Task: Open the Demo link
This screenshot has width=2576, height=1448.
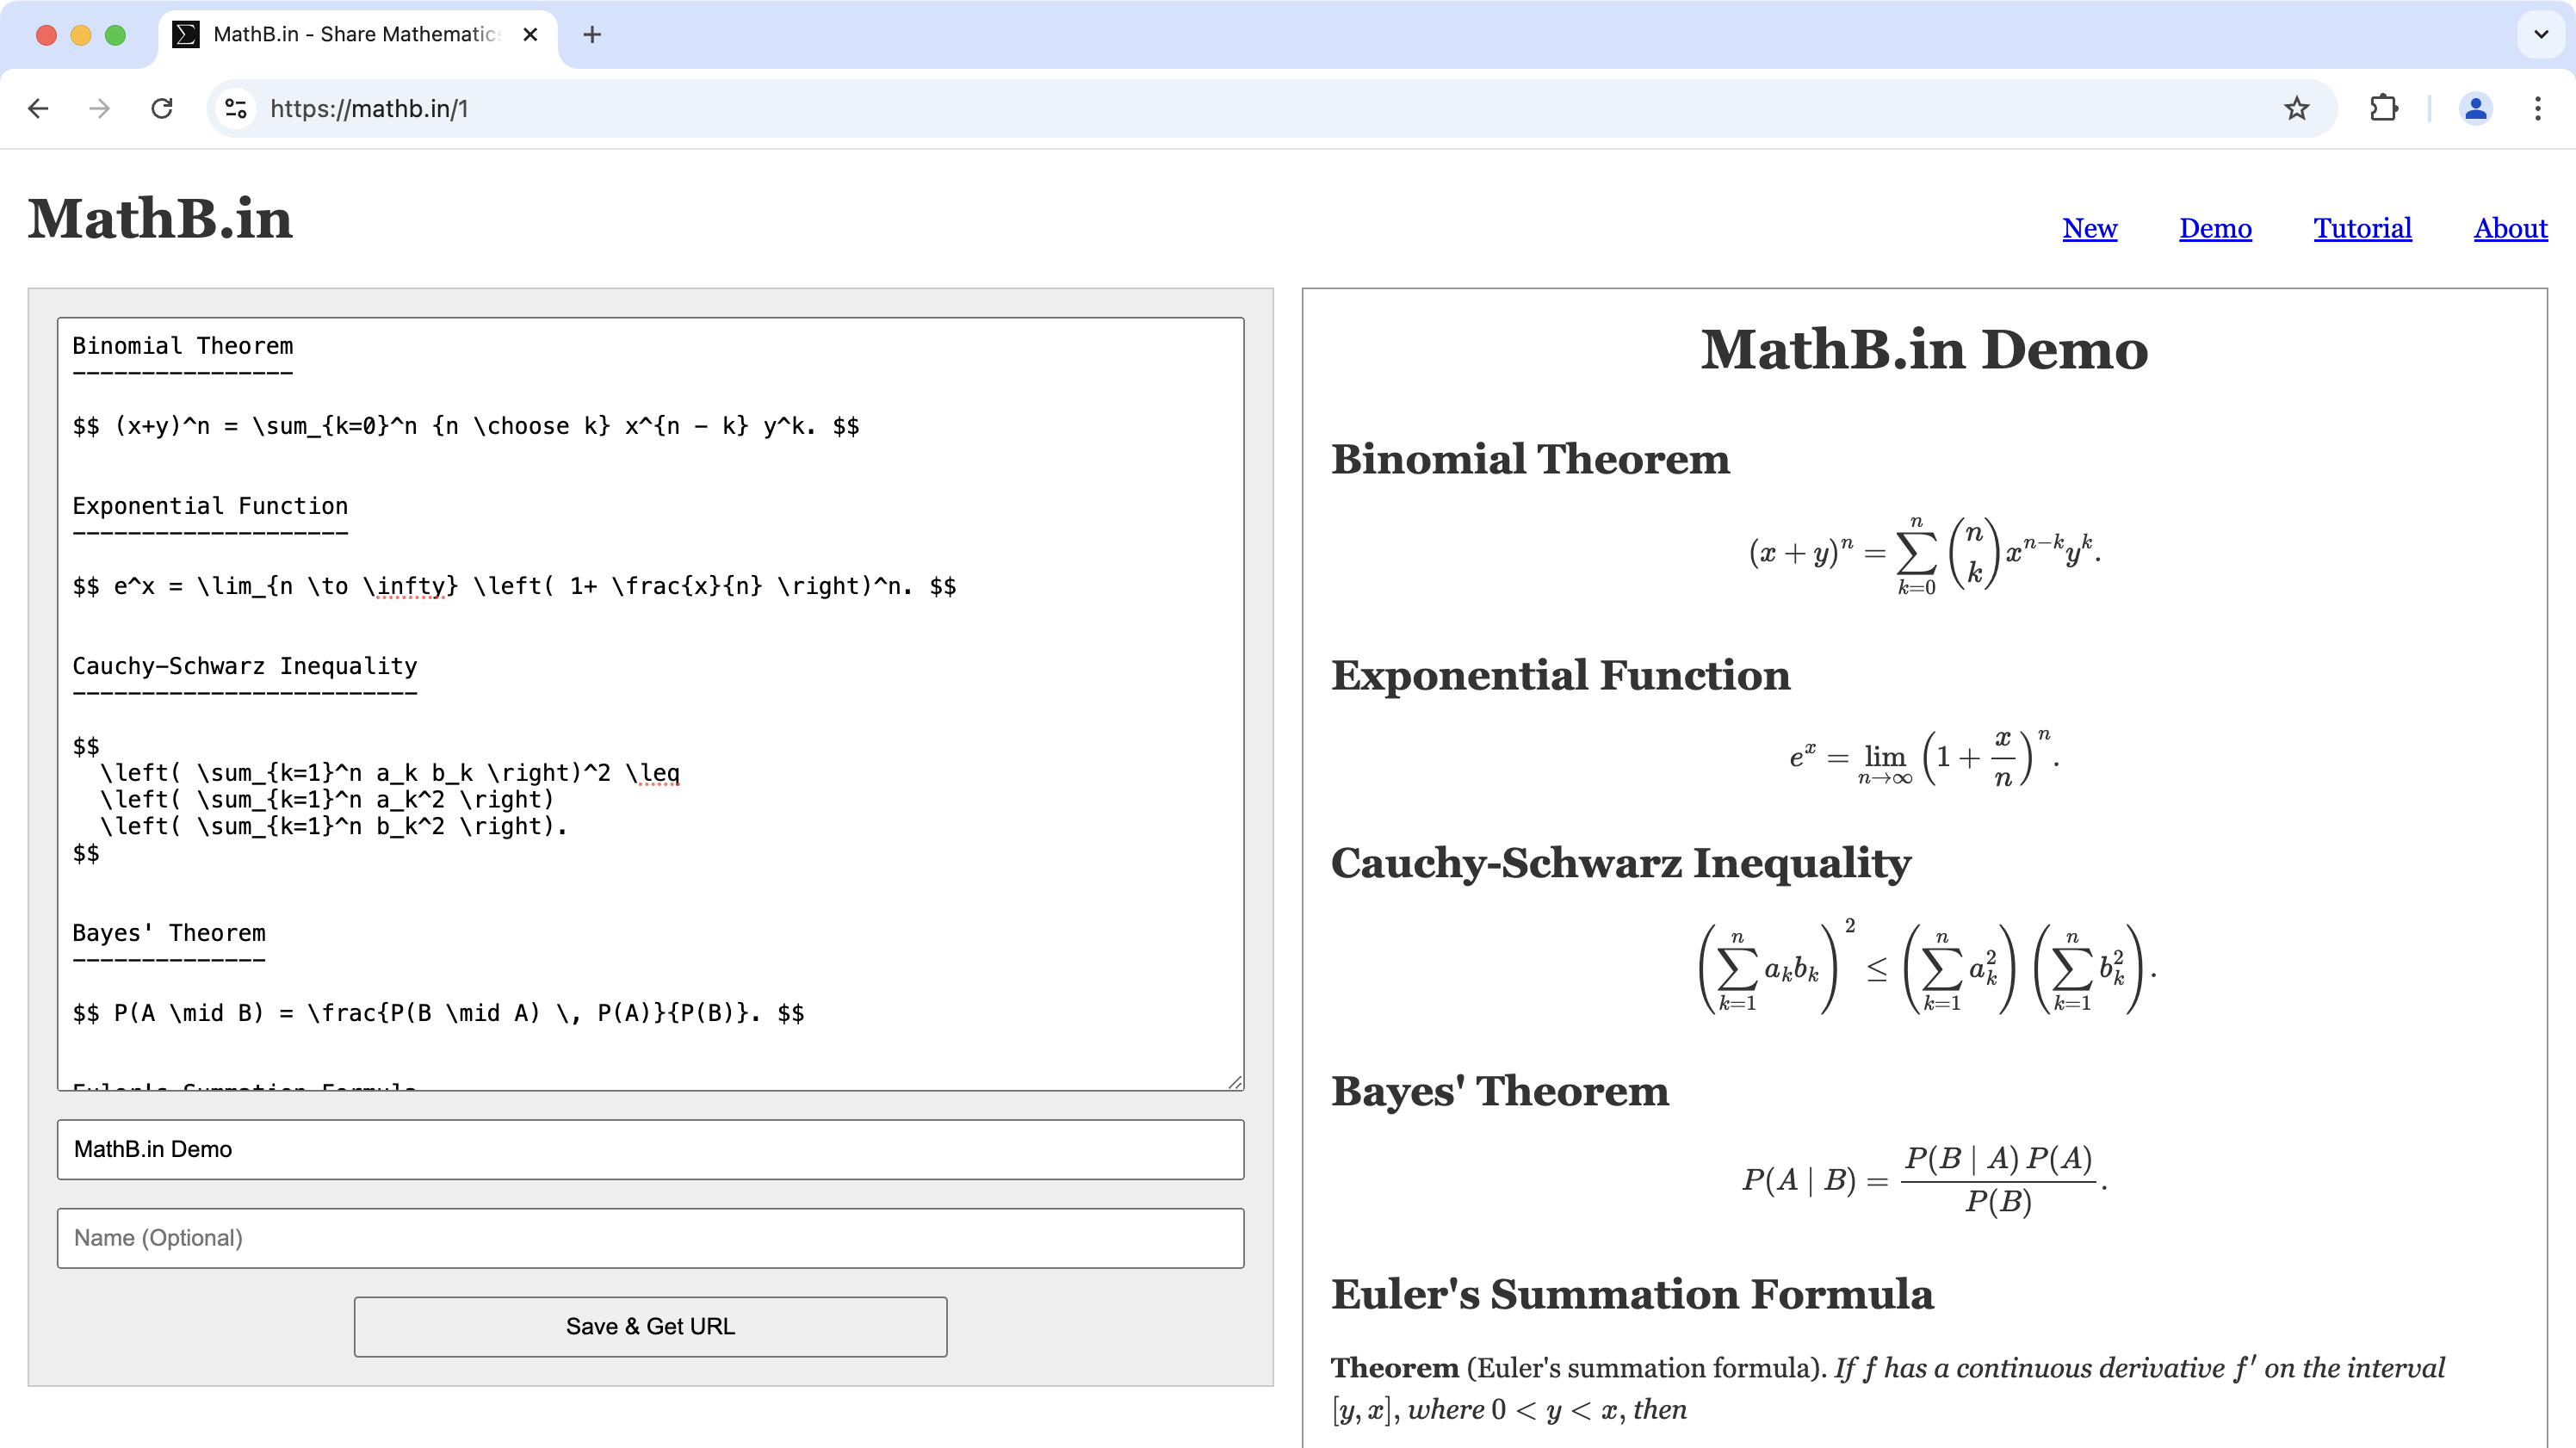Action: (x=2215, y=228)
